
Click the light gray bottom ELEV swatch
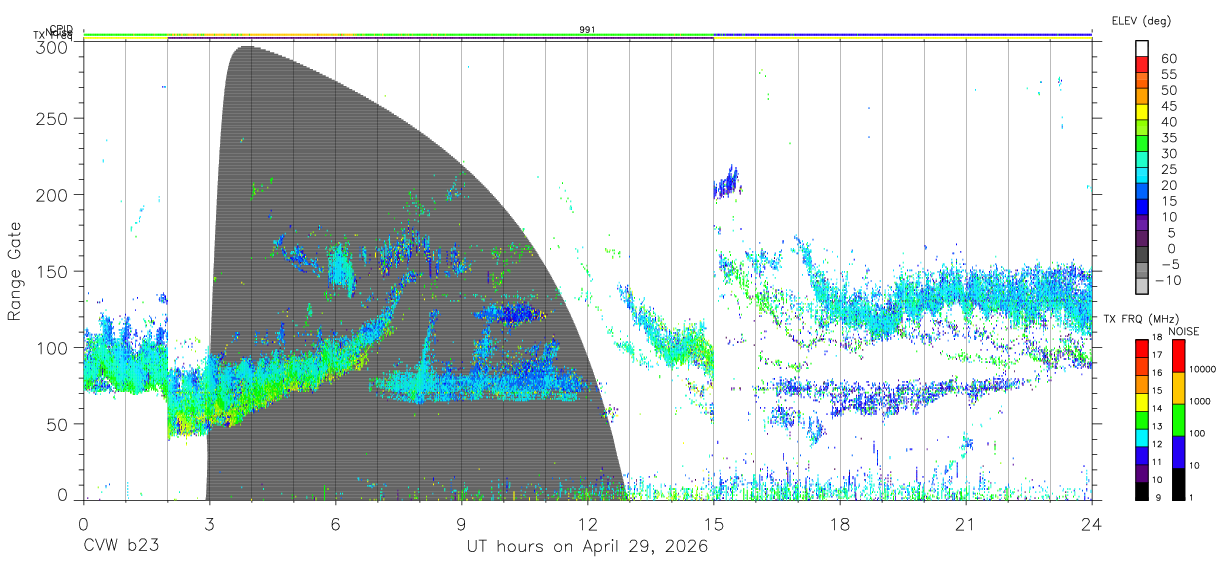point(1144,287)
